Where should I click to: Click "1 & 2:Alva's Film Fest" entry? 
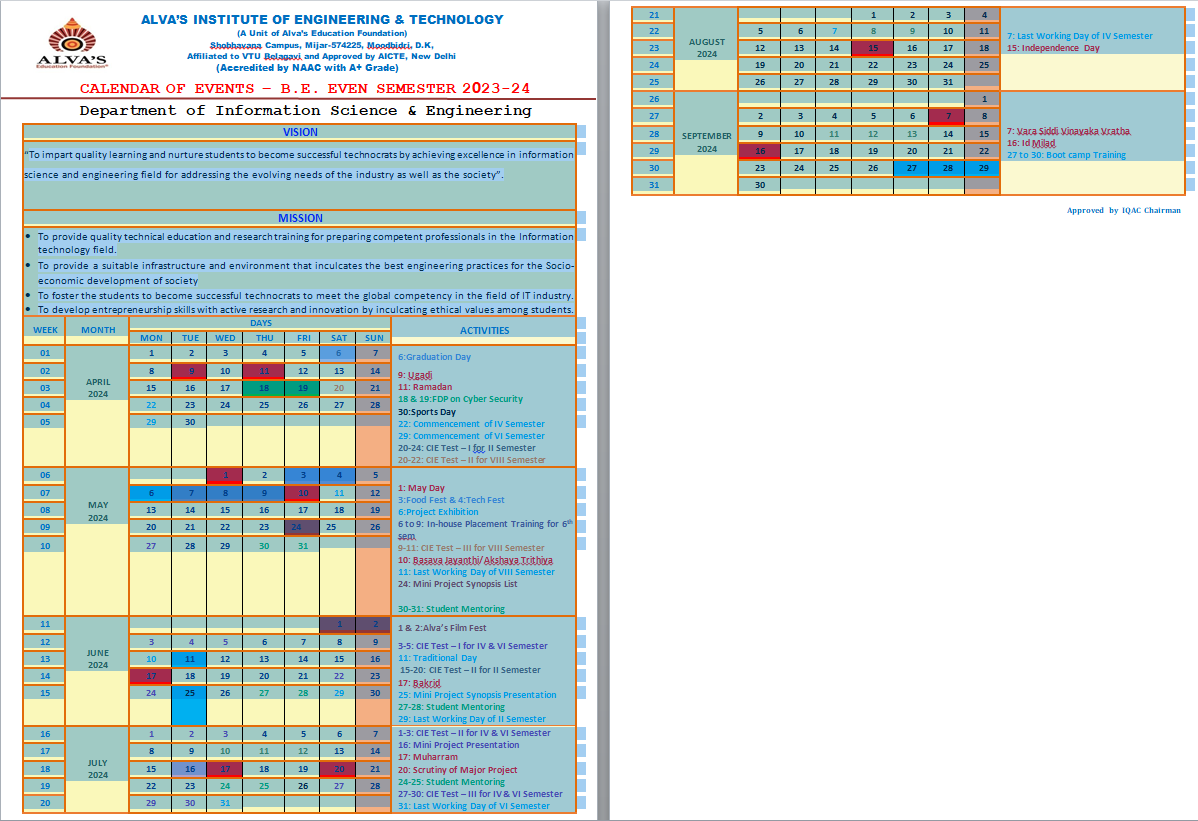click(442, 629)
